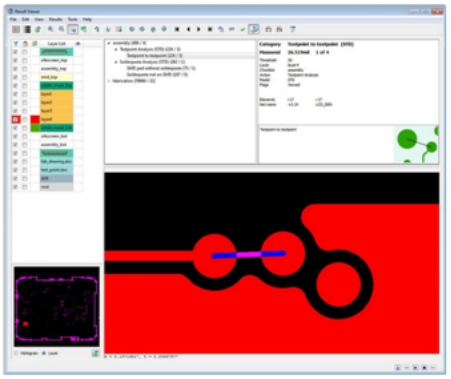The width and height of the screenshot is (451, 379).
Task: Toggle first checkbox of smd_top layer
Action: [x=15, y=77]
